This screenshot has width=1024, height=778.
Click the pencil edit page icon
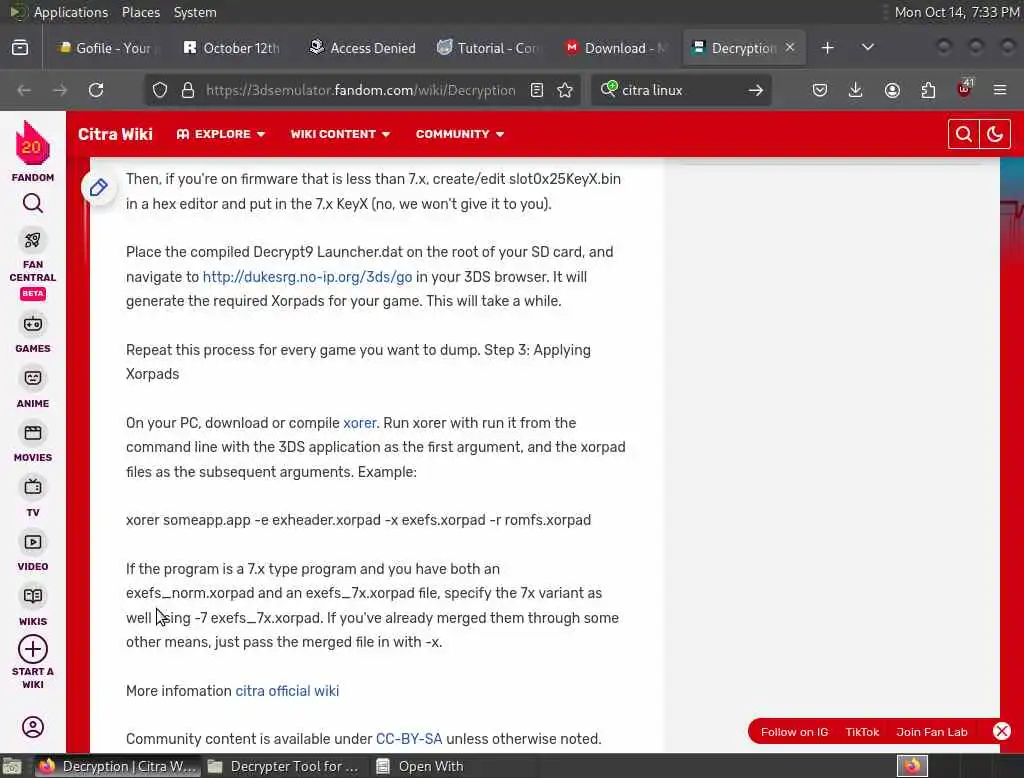click(99, 188)
